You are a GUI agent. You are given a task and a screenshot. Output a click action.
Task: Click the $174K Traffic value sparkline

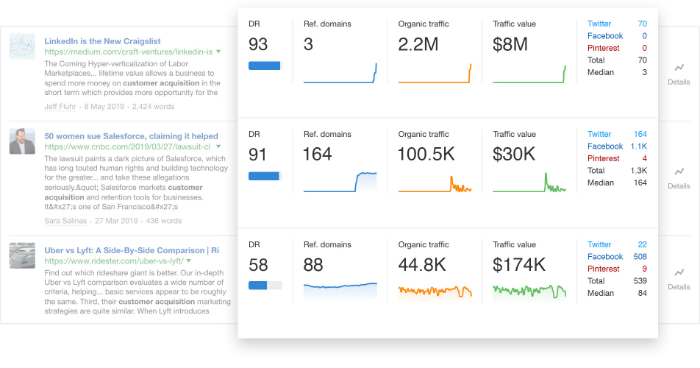coord(529,291)
